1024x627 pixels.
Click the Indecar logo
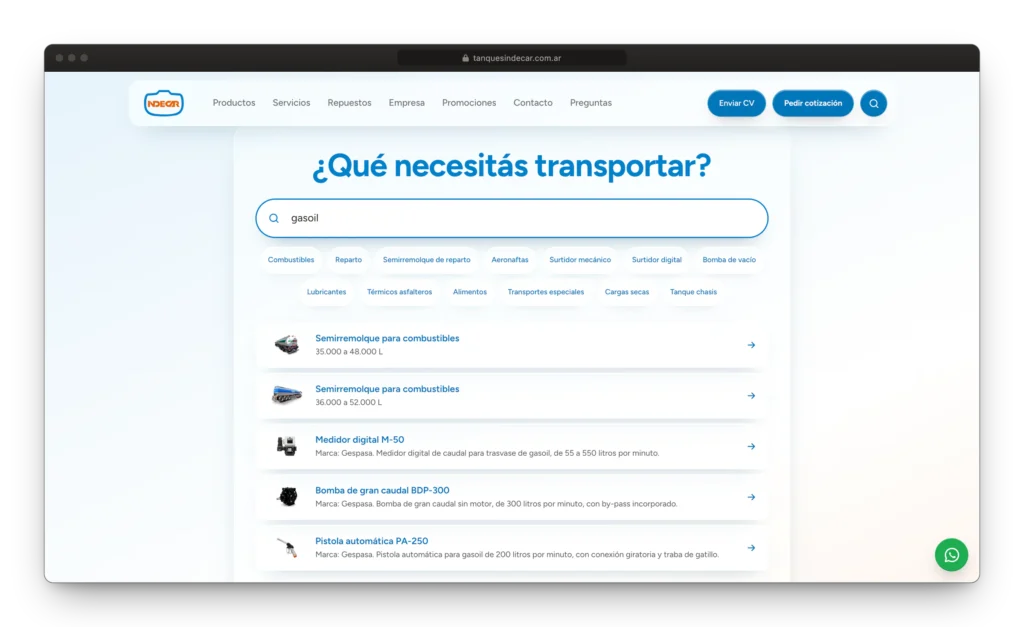pyautogui.click(x=164, y=103)
